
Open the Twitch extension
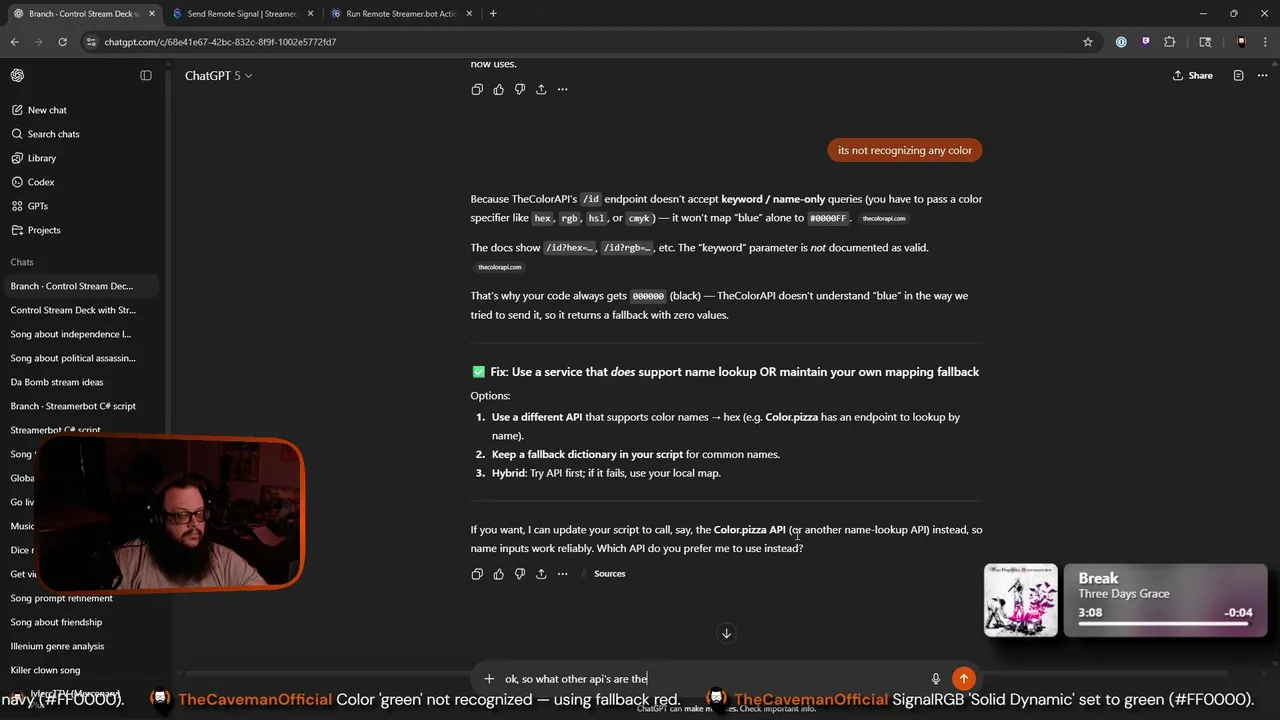pos(1145,42)
